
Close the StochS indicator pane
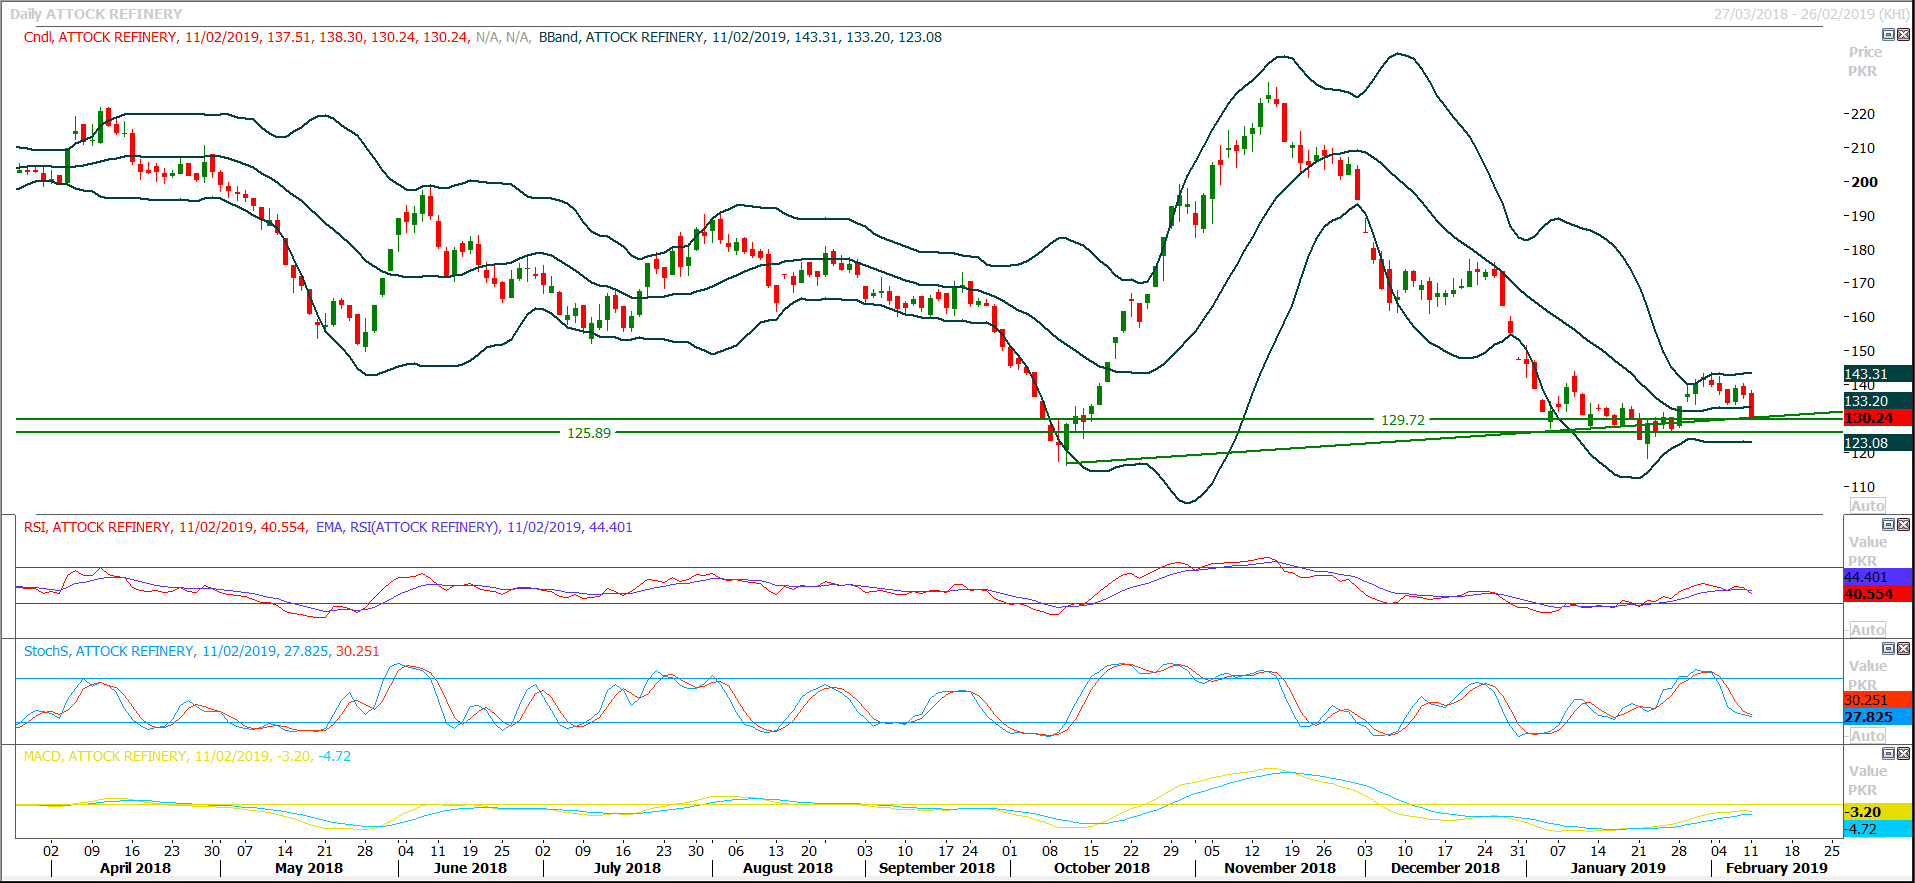click(x=1903, y=649)
